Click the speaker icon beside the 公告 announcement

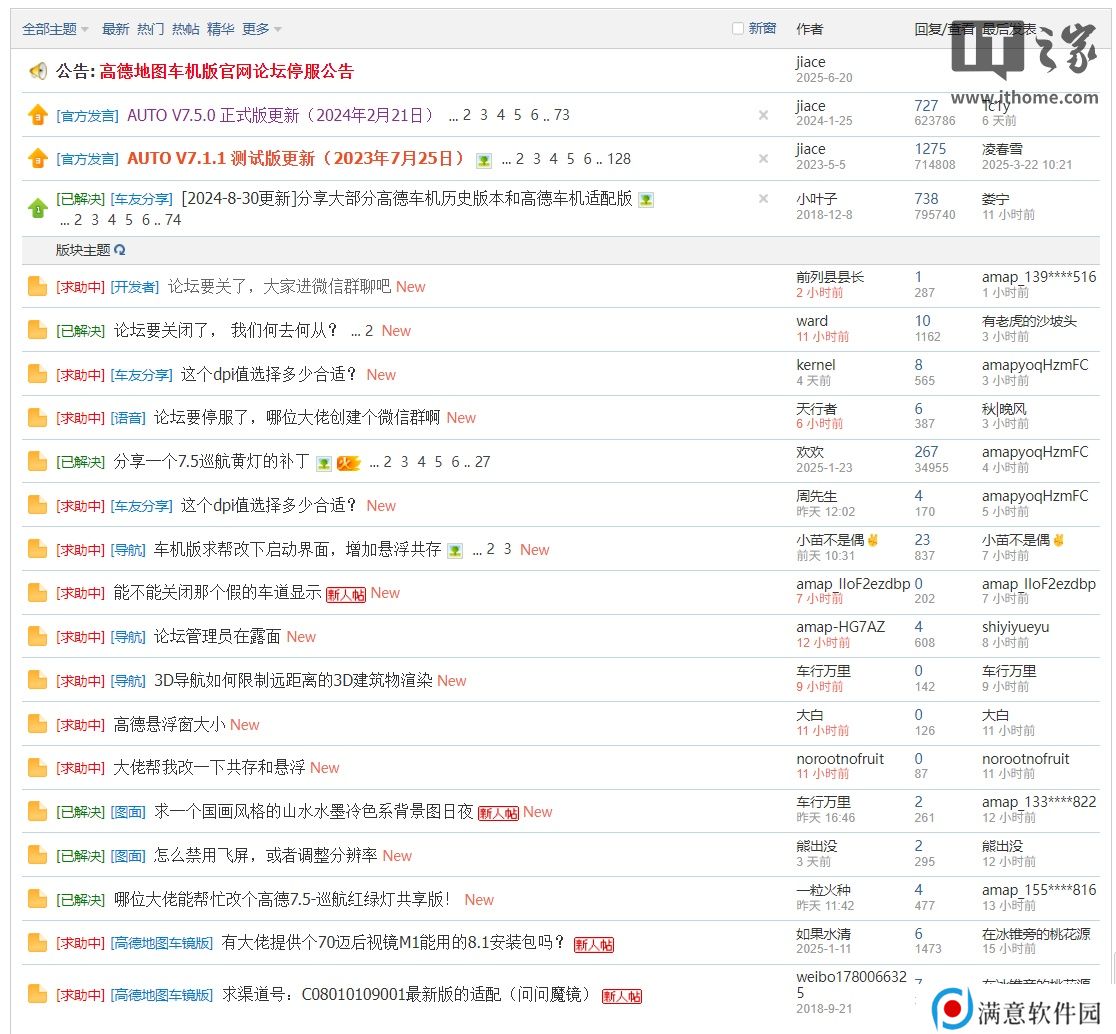click(x=38, y=71)
